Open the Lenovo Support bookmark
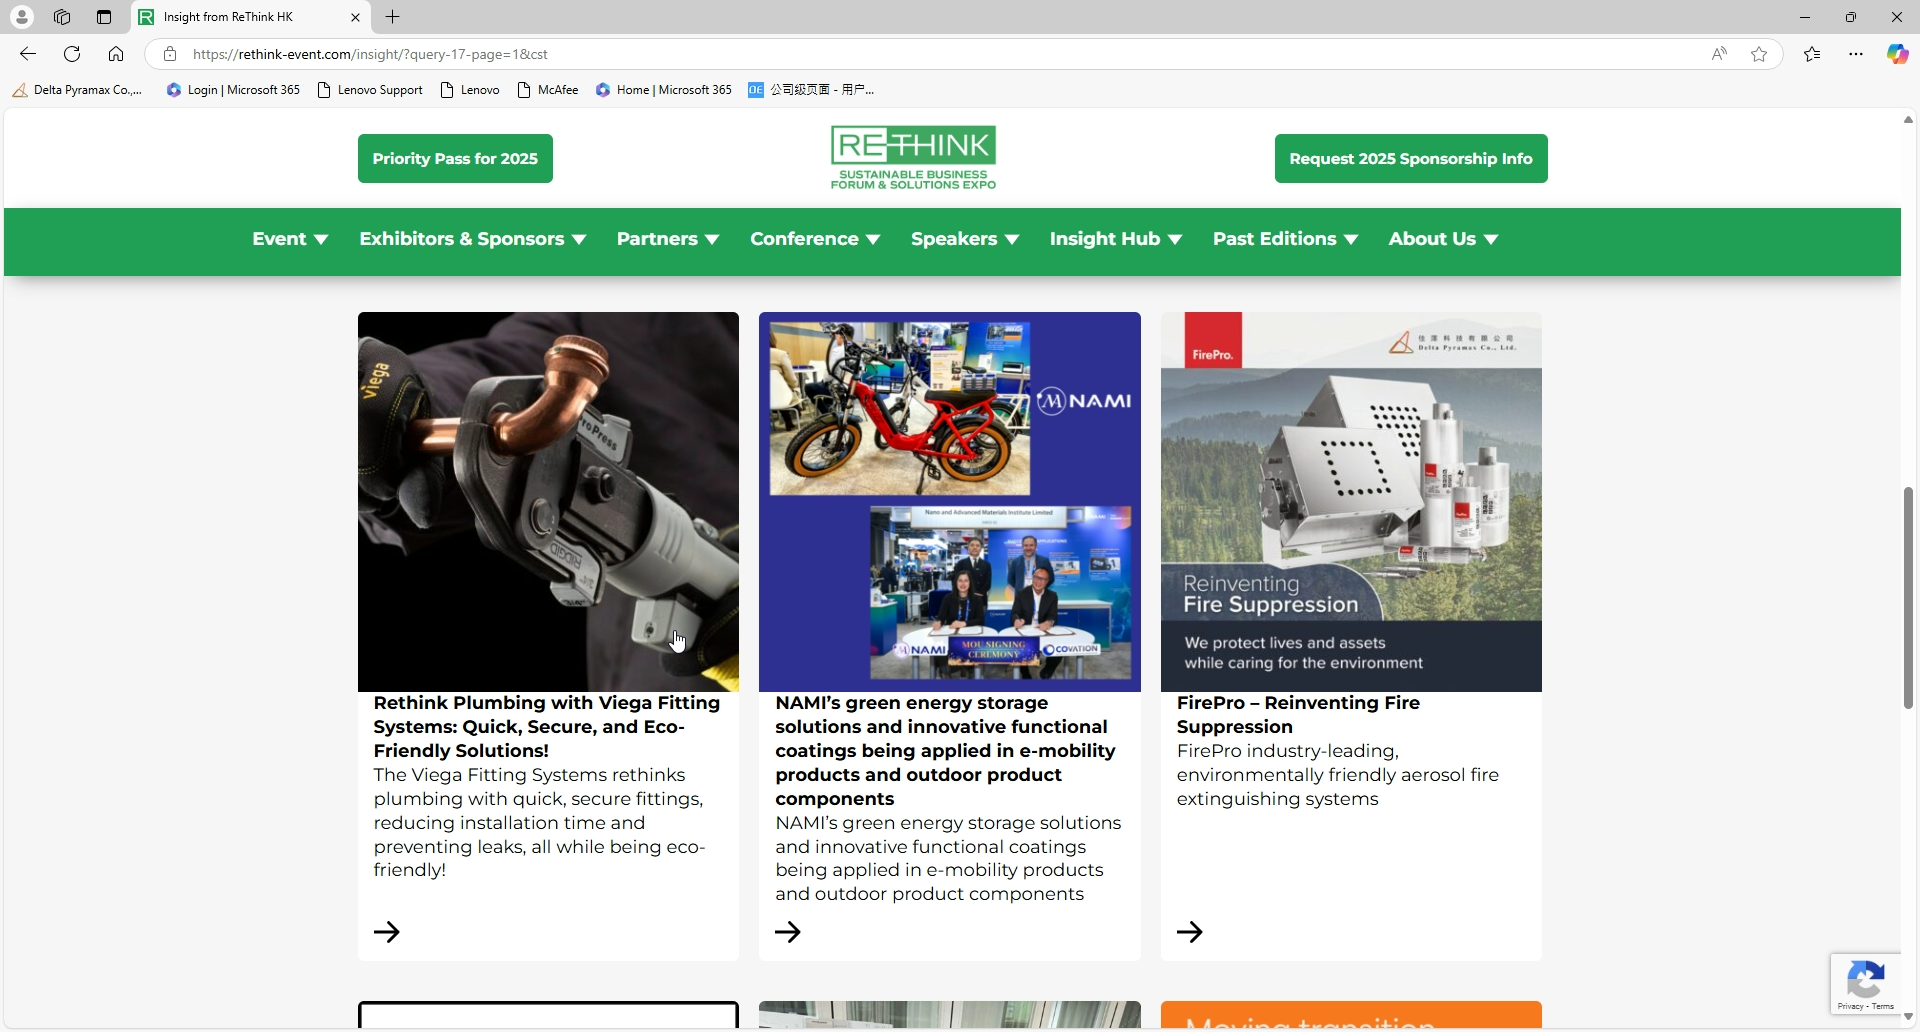 tap(370, 90)
